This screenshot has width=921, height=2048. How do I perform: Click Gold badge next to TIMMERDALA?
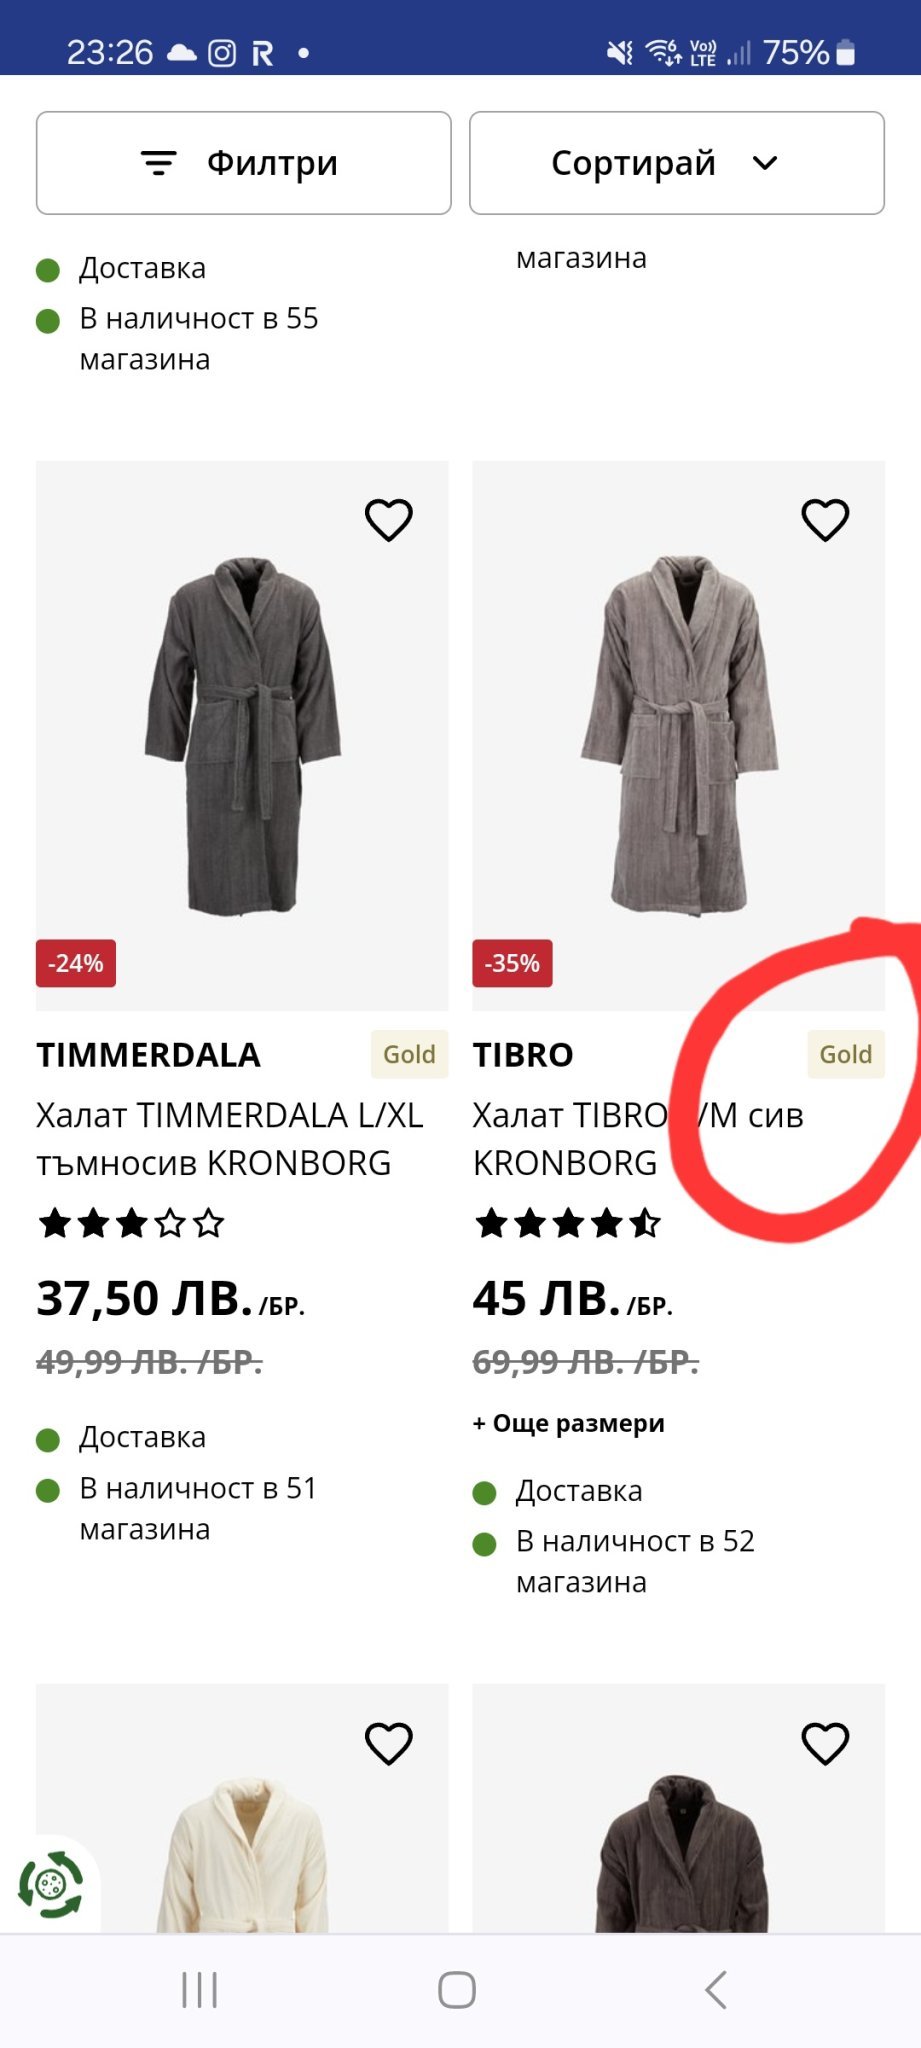coord(409,1054)
